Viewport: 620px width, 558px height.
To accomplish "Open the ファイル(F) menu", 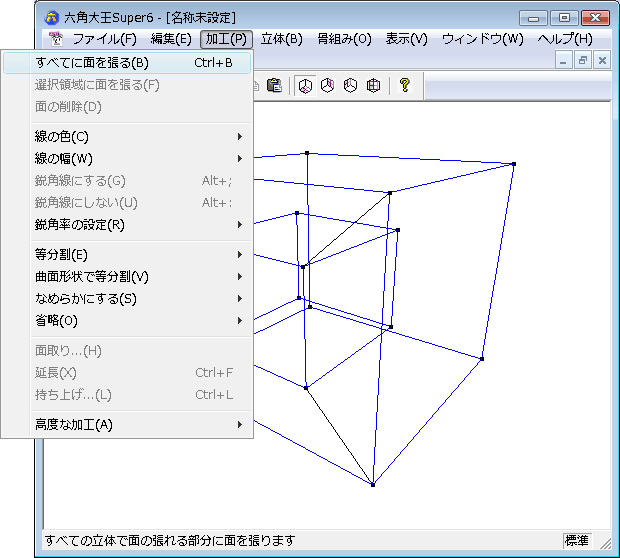I will point(105,39).
